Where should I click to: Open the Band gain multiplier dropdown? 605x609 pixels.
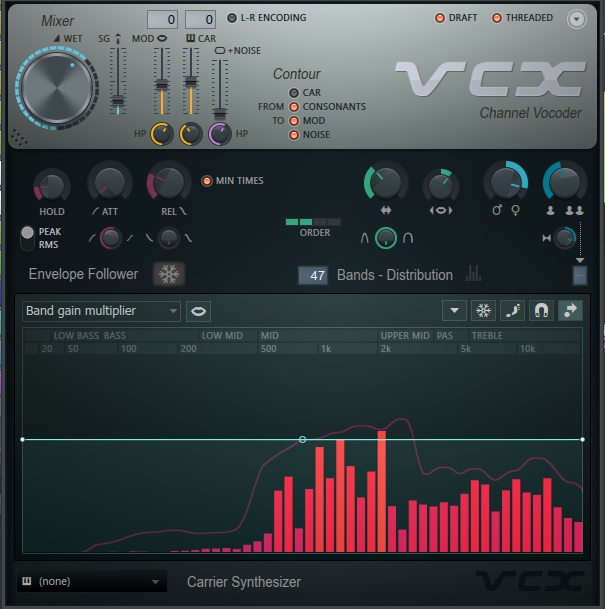[101, 311]
